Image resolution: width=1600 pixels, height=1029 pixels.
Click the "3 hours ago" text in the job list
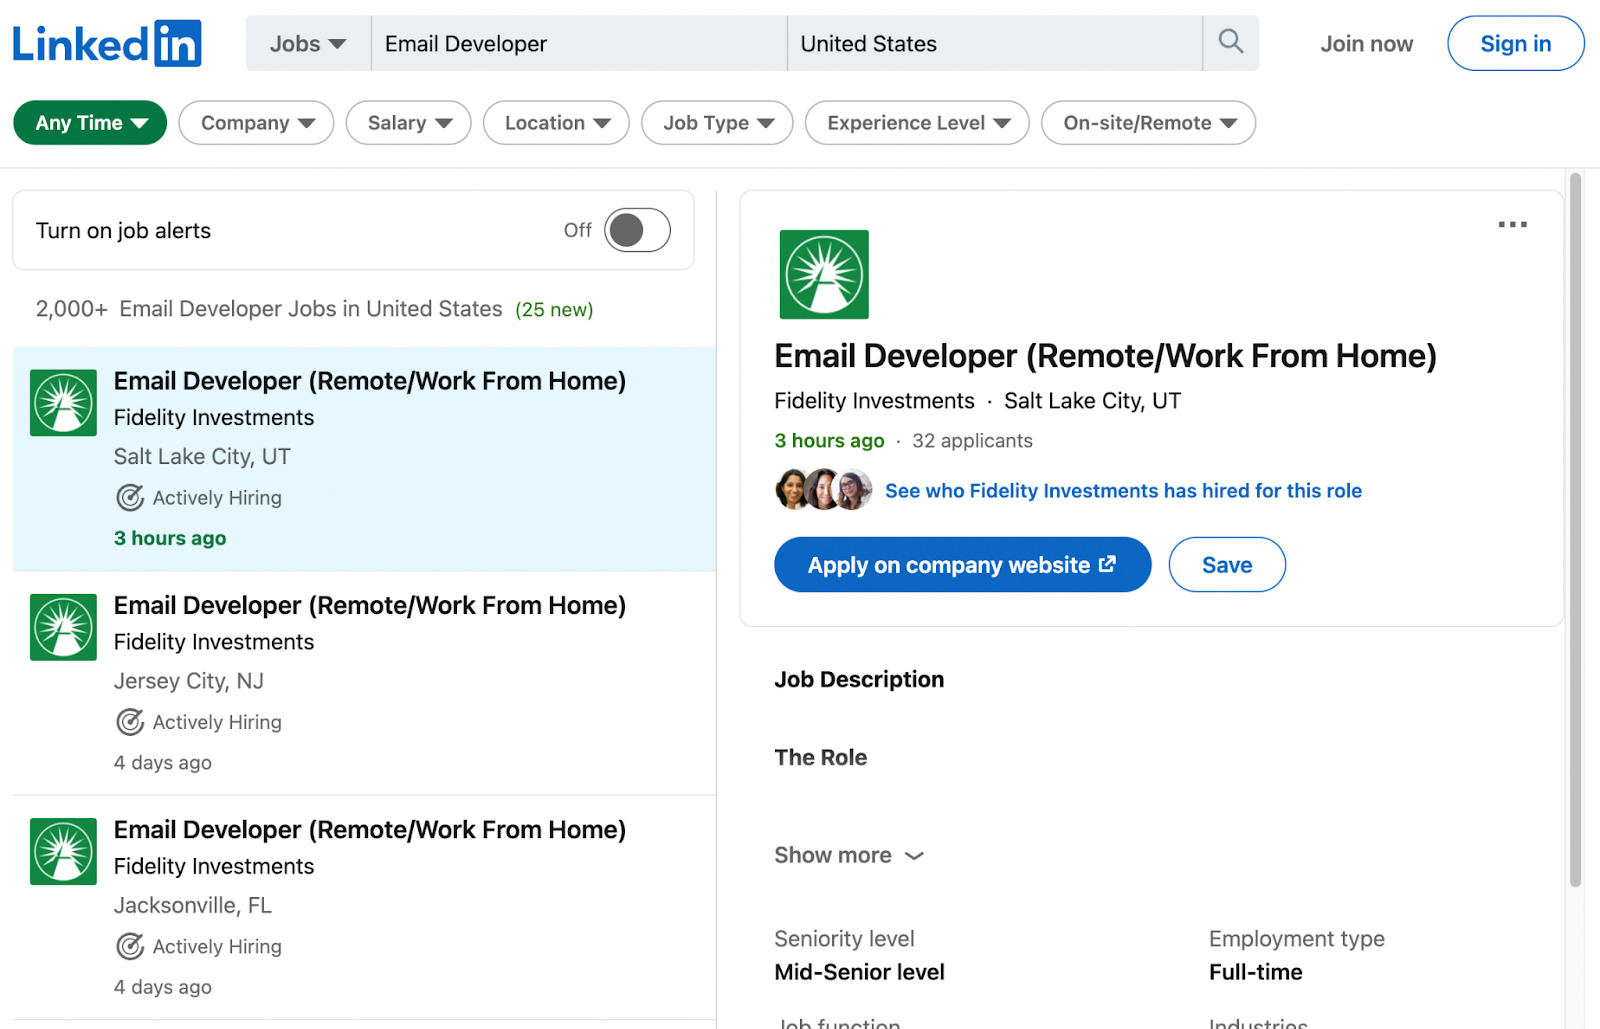click(x=170, y=538)
